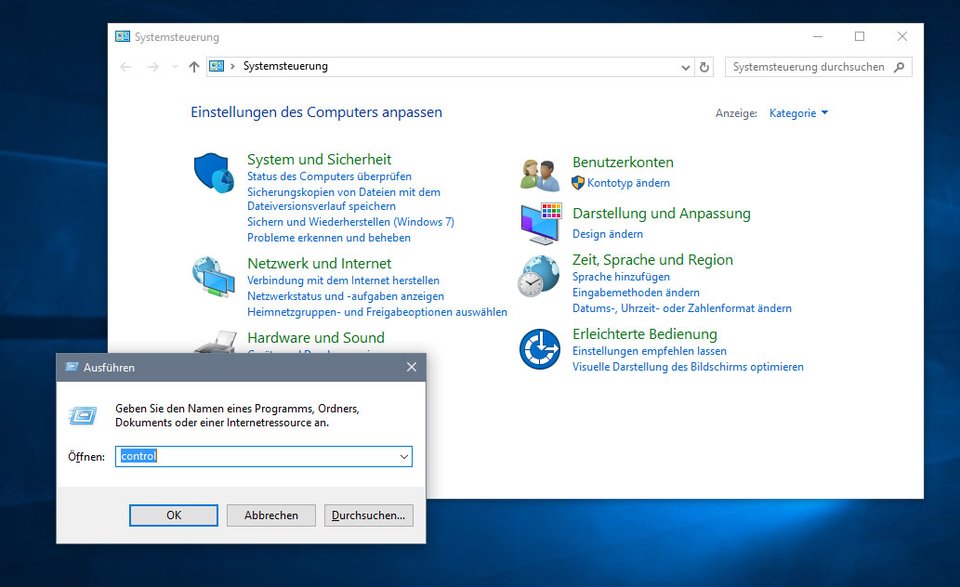
Task: Click the Zeit, Sprache und Region clock icon
Action: point(539,276)
